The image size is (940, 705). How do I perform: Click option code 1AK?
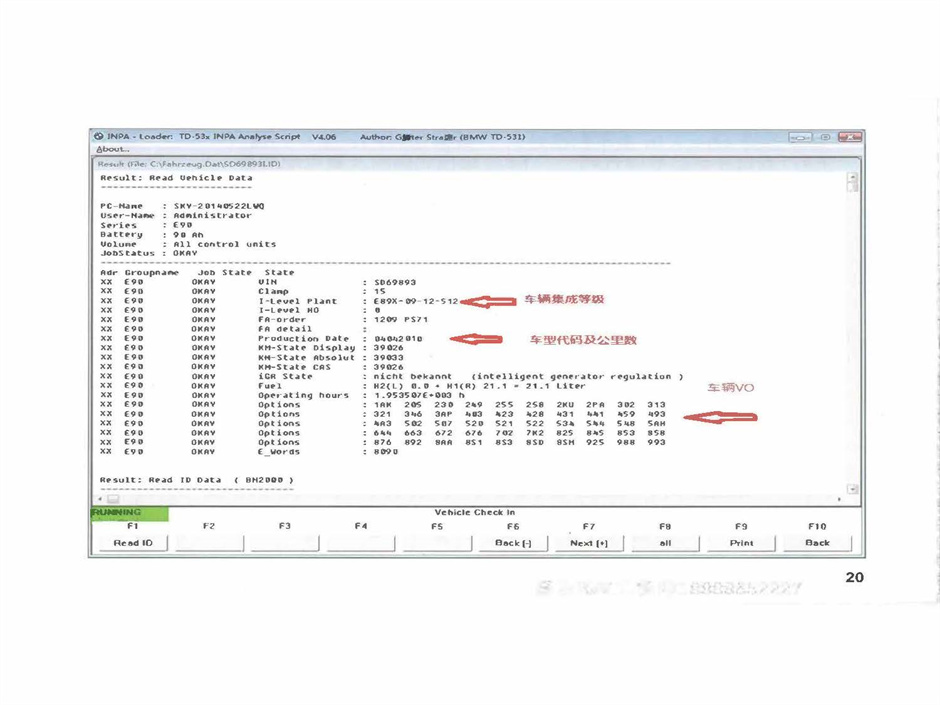tap(382, 405)
